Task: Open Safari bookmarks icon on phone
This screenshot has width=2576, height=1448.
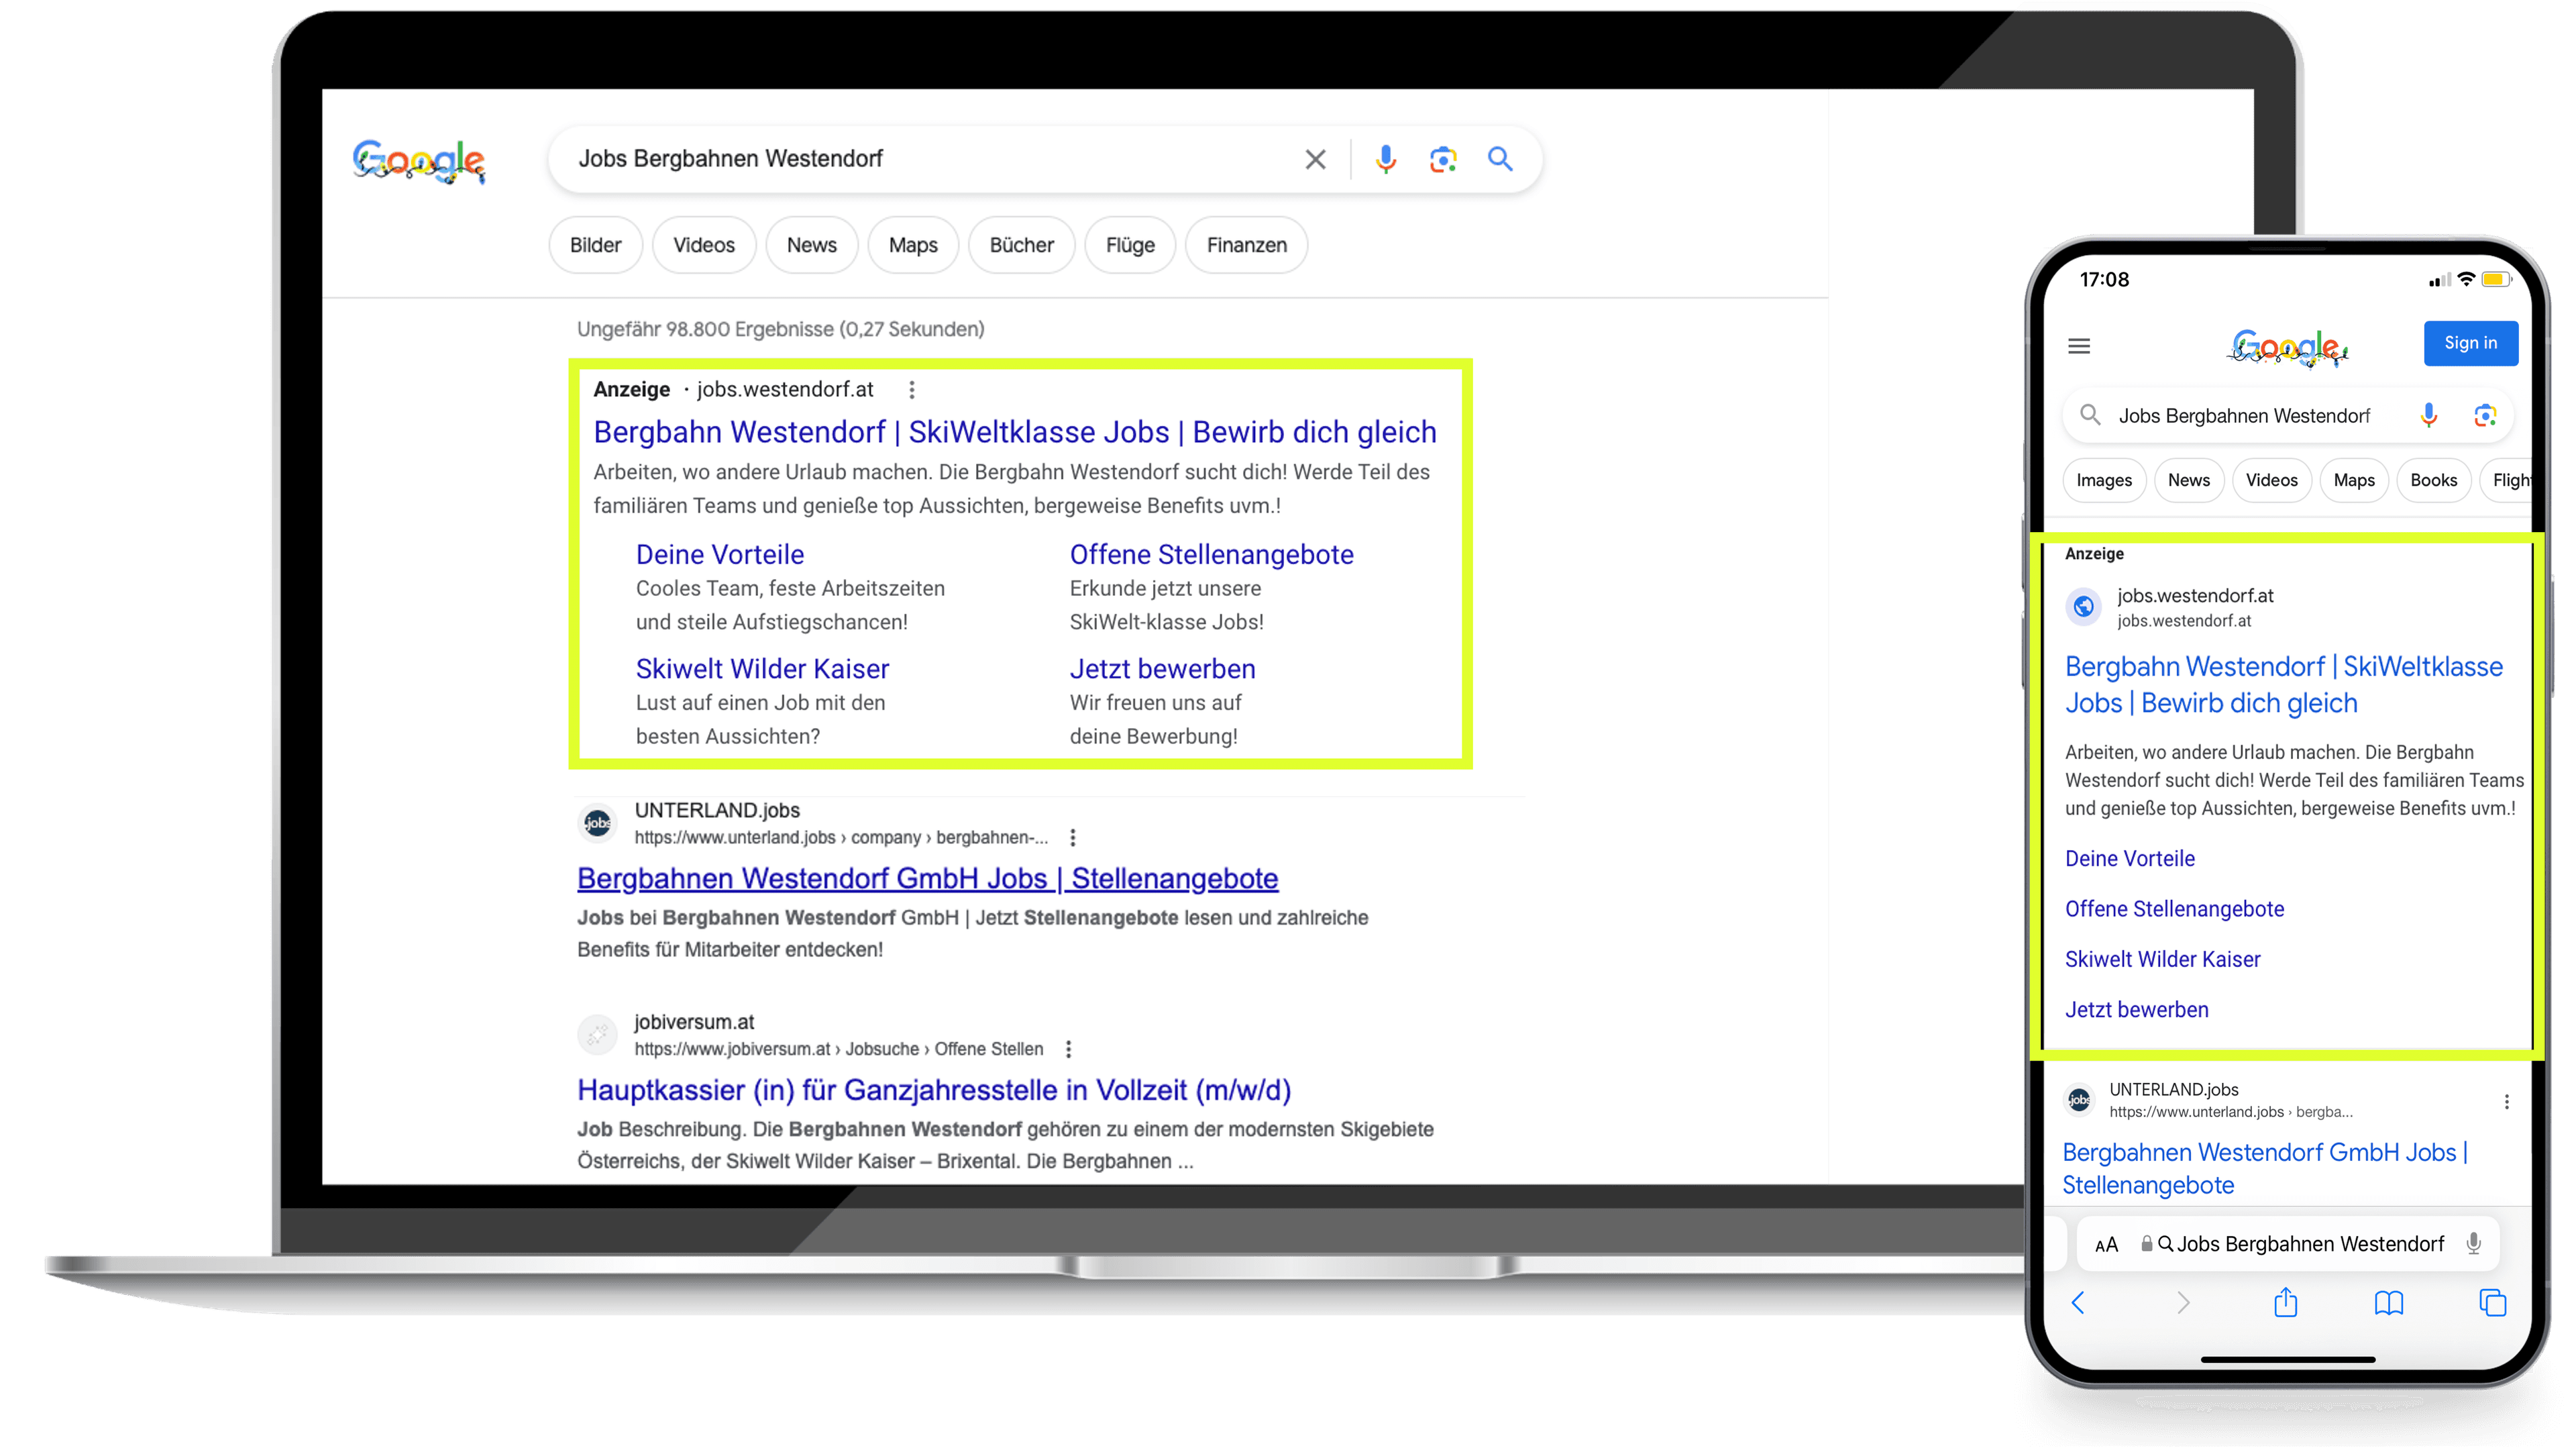Action: (2389, 1303)
